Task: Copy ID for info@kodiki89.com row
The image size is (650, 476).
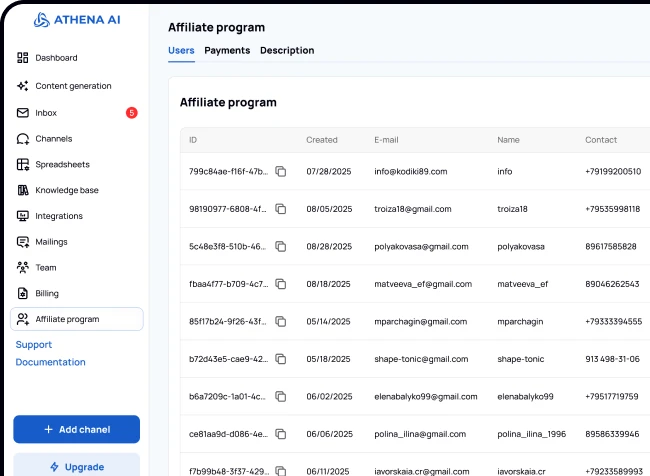Action: pyautogui.click(x=281, y=172)
